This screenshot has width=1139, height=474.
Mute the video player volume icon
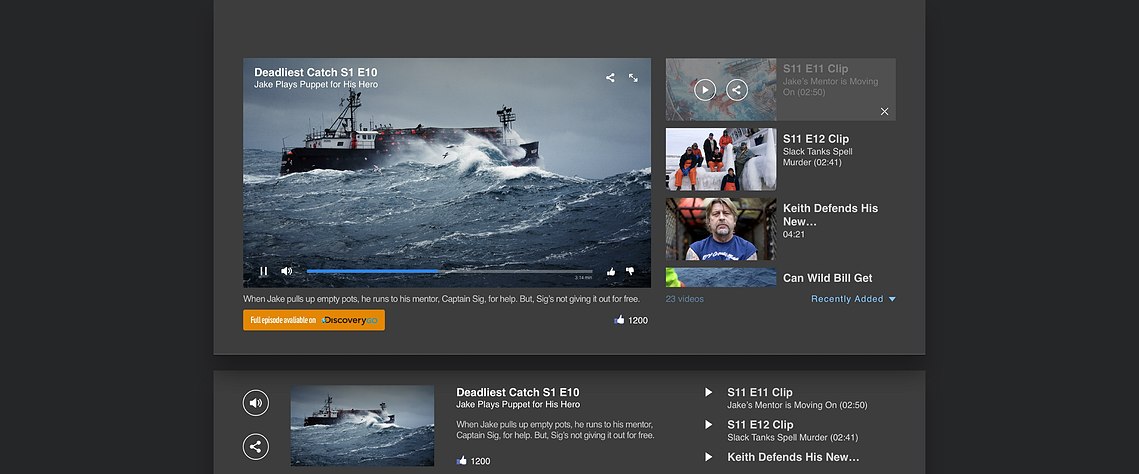tap(286, 271)
